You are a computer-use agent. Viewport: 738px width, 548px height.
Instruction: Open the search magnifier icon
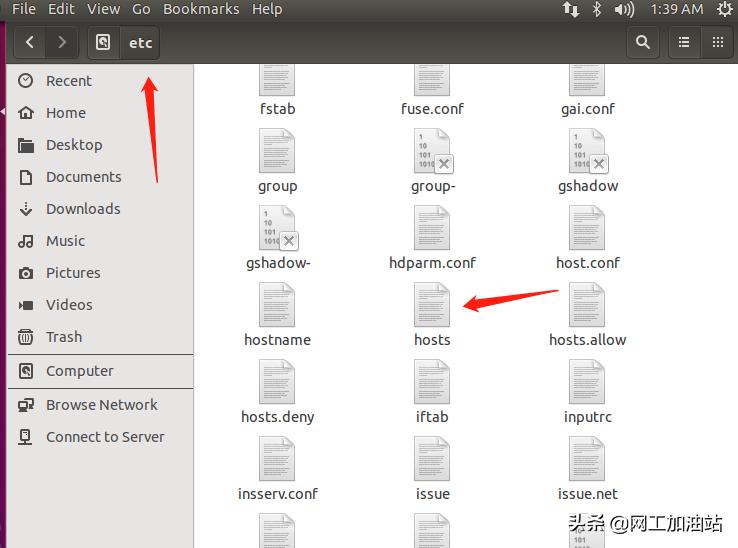pyautogui.click(x=643, y=42)
